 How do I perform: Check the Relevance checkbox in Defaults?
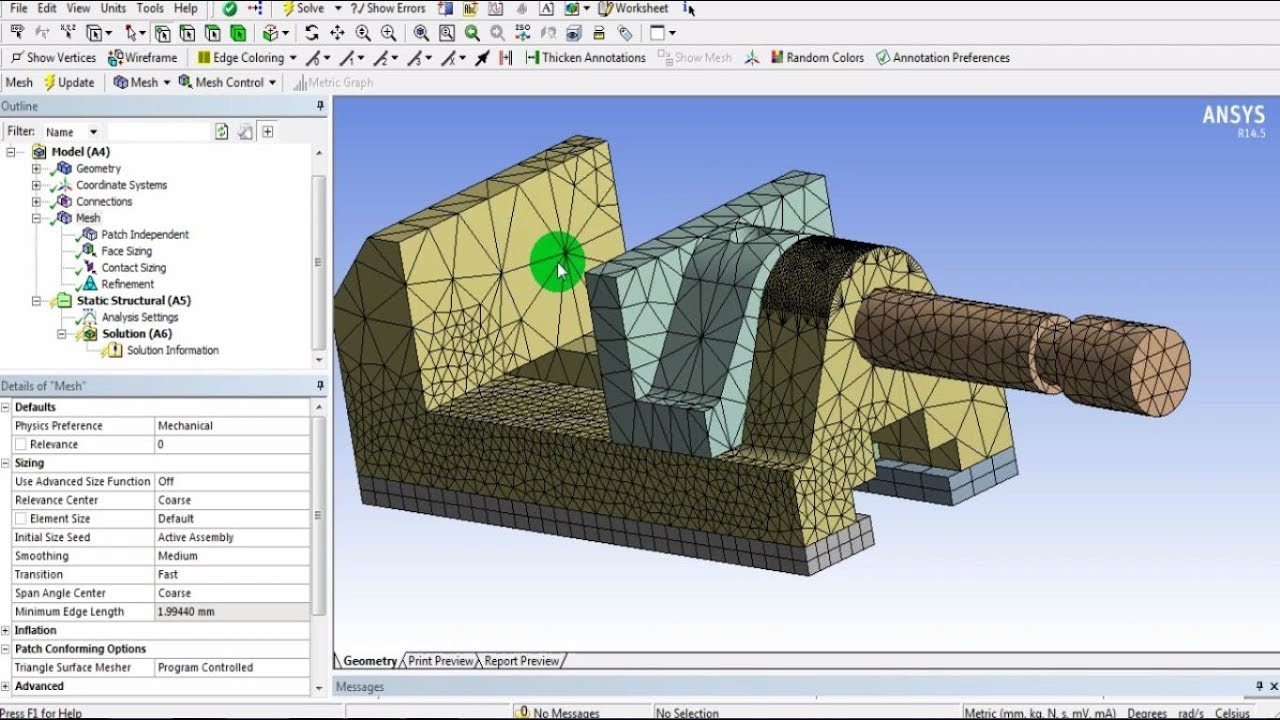[x=20, y=444]
